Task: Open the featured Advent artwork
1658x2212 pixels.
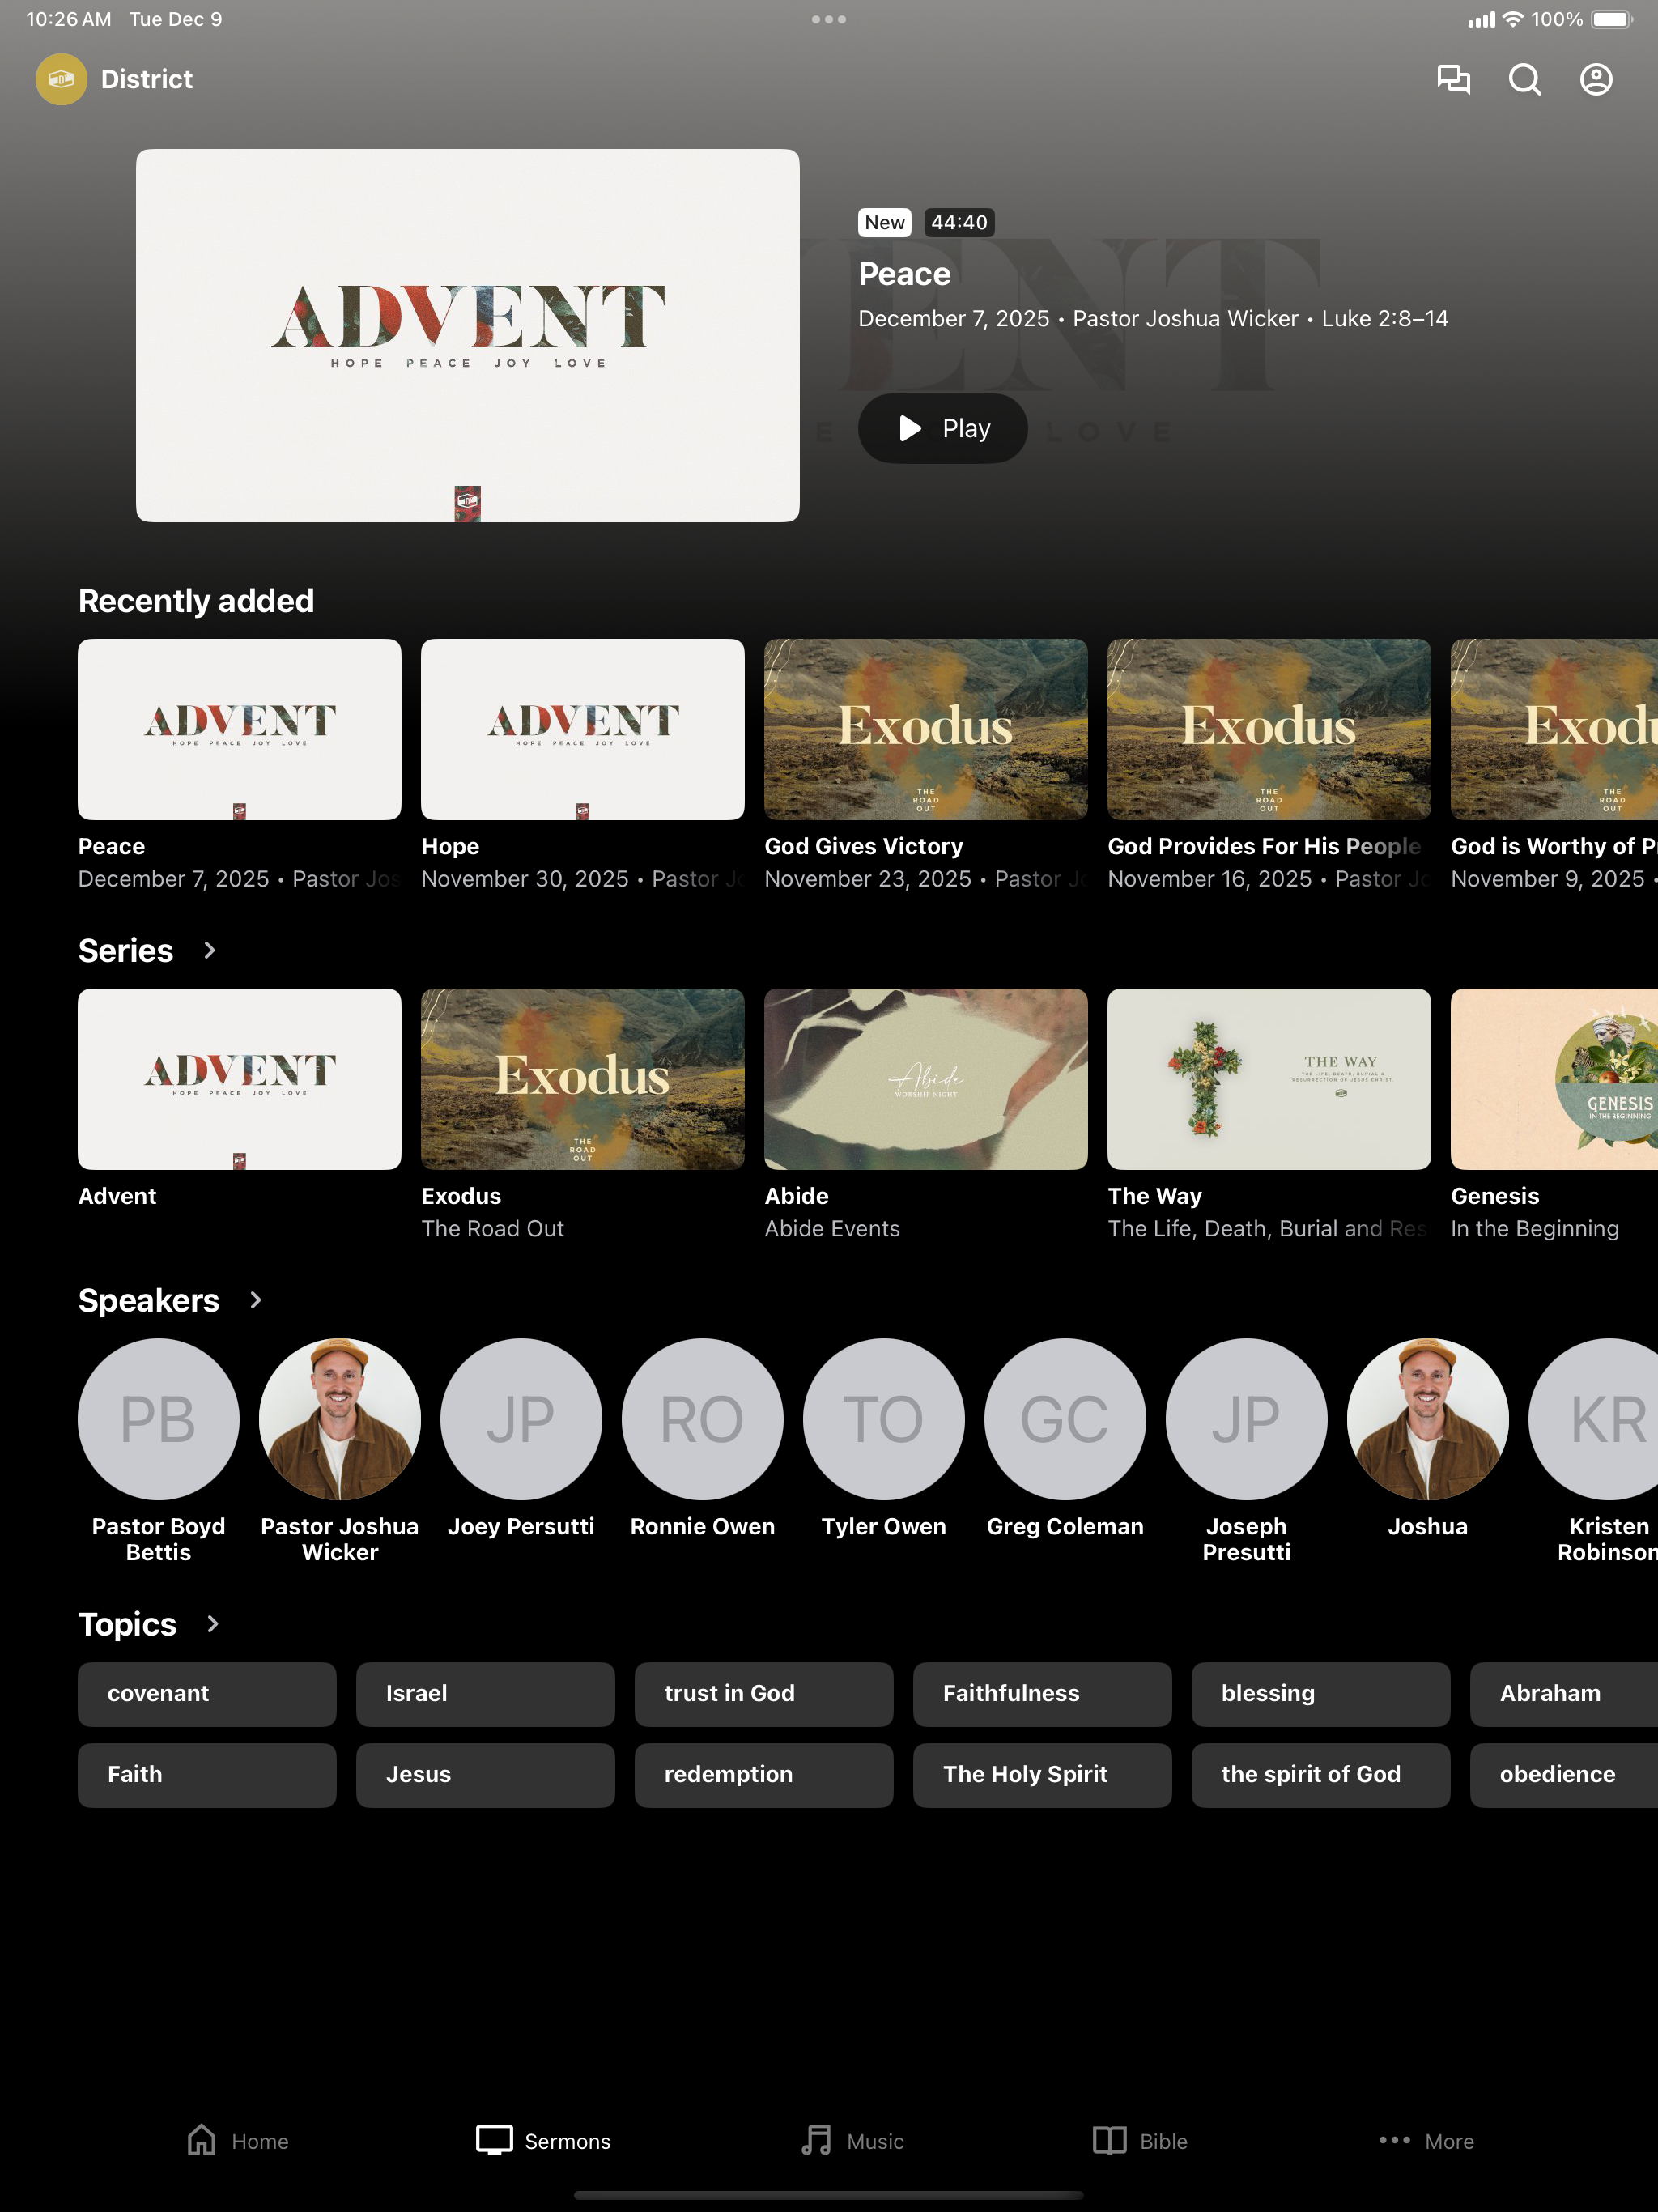Action: (468, 335)
